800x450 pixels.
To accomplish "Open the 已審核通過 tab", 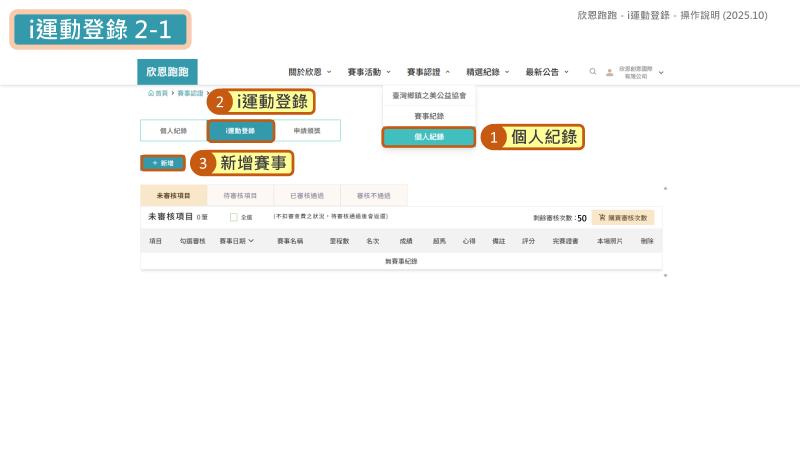I will 307,196.
